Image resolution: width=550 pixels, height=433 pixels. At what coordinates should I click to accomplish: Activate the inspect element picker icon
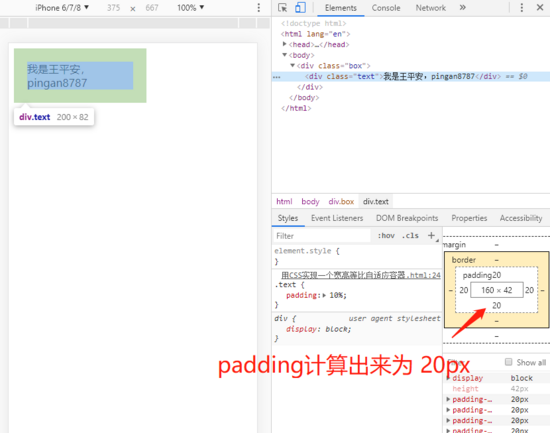pyautogui.click(x=282, y=8)
